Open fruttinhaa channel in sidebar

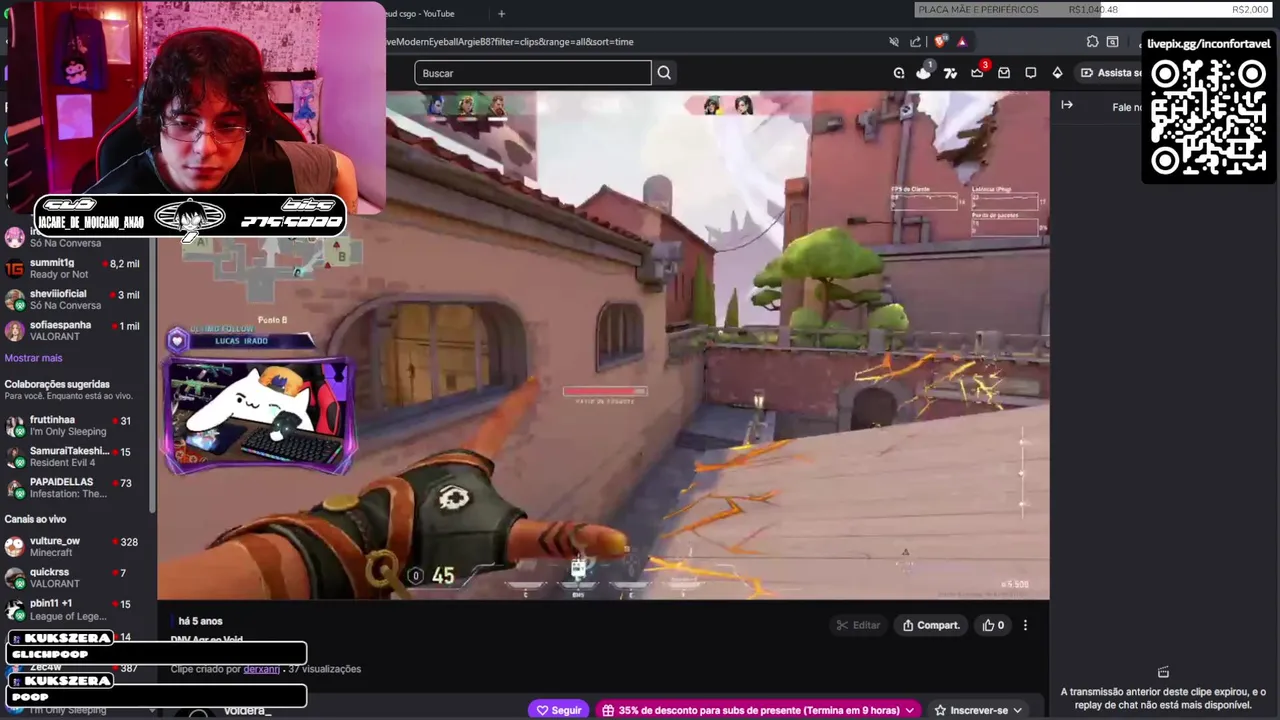(x=75, y=426)
